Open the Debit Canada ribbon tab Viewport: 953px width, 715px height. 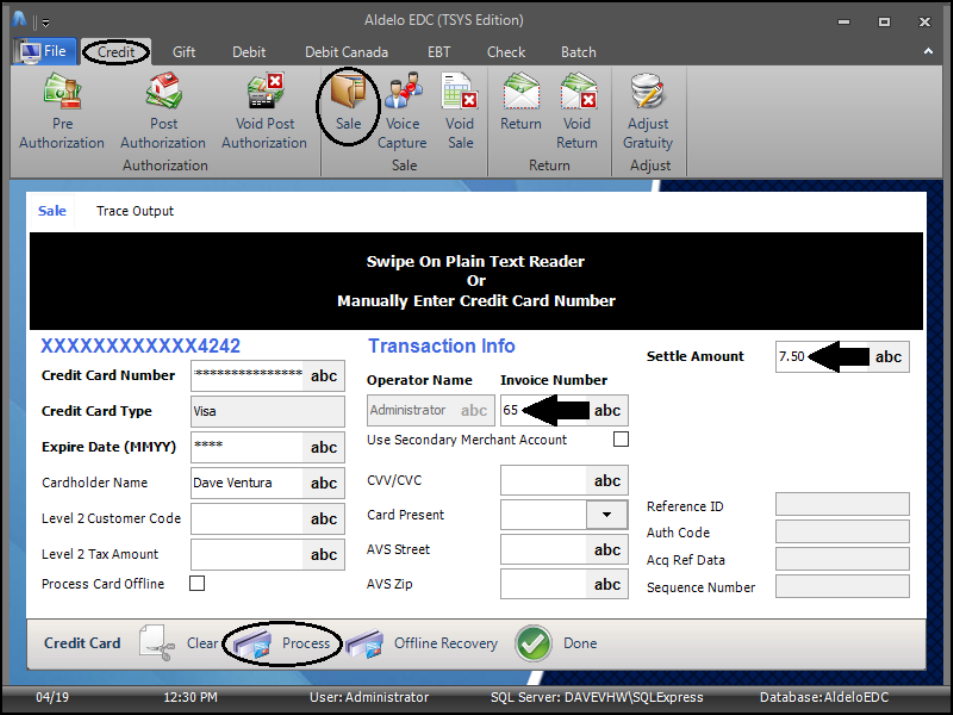pos(346,52)
